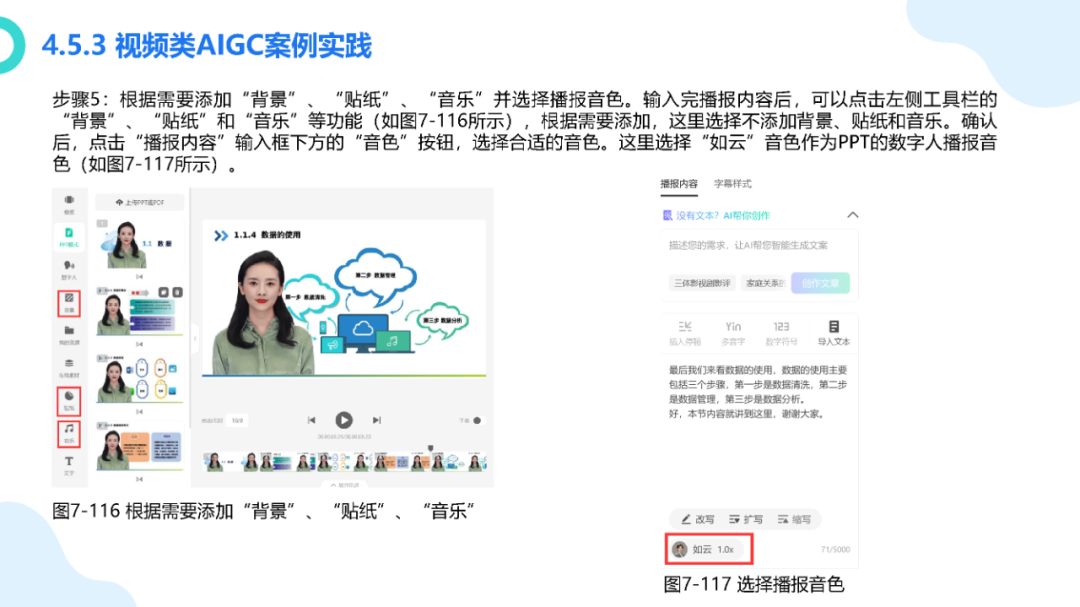Select the PPT模式 sidebar icon
1080x607 pixels.
tap(69, 237)
